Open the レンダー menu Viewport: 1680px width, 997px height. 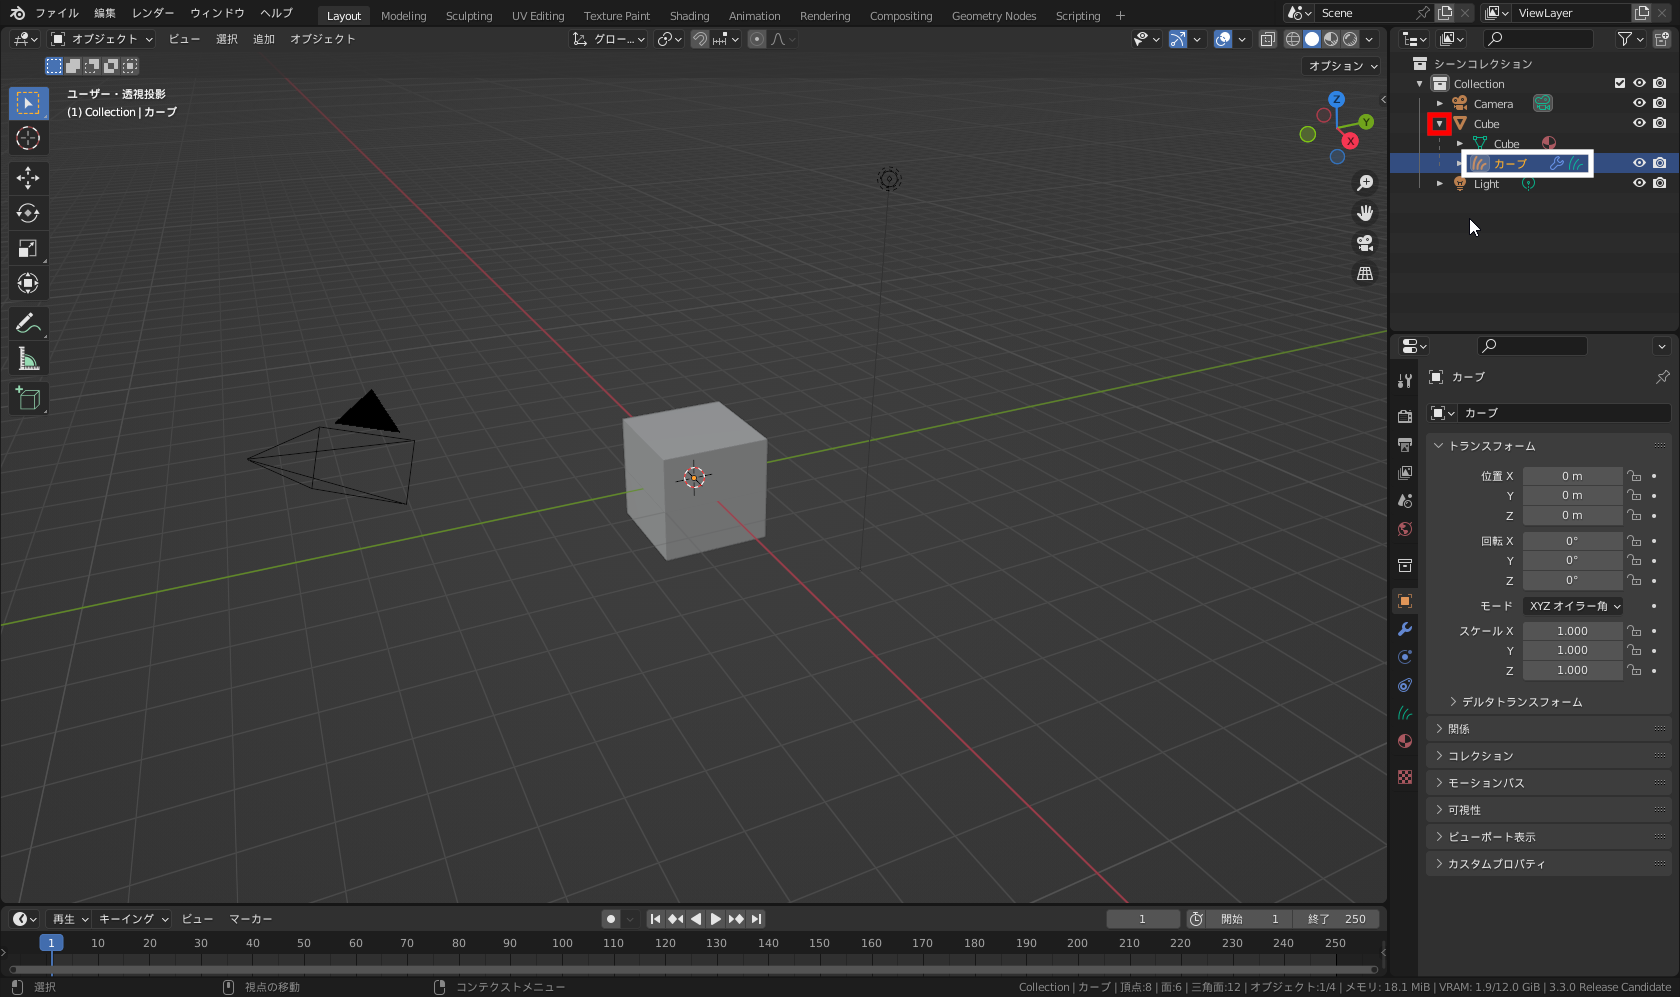pos(153,13)
